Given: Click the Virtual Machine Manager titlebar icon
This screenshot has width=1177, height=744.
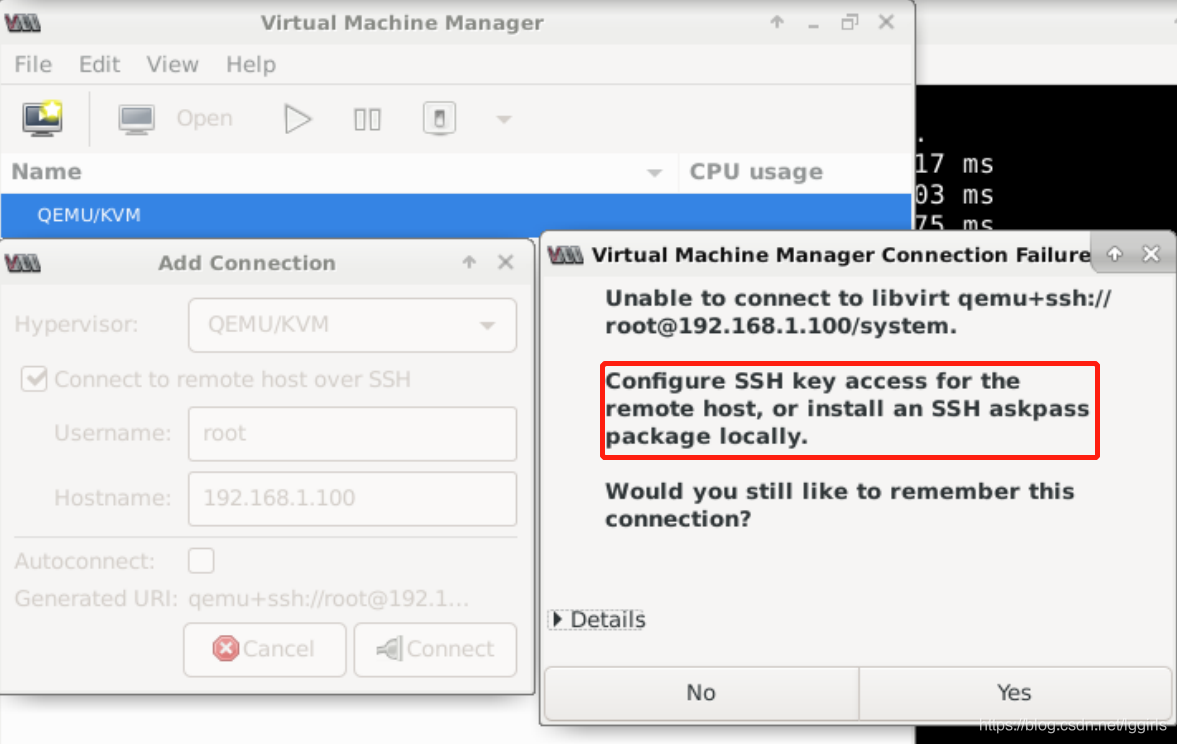Looking at the screenshot, I should 22,22.
